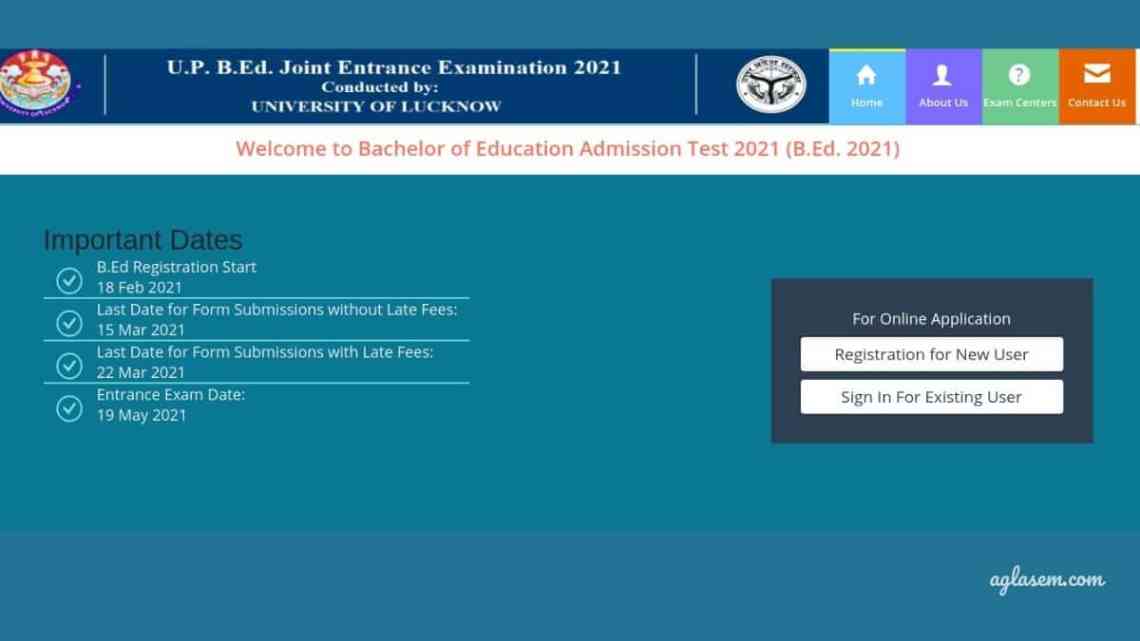Click the University of Lucknow crest logo
This screenshot has height=641, width=1140.
click(x=38, y=85)
